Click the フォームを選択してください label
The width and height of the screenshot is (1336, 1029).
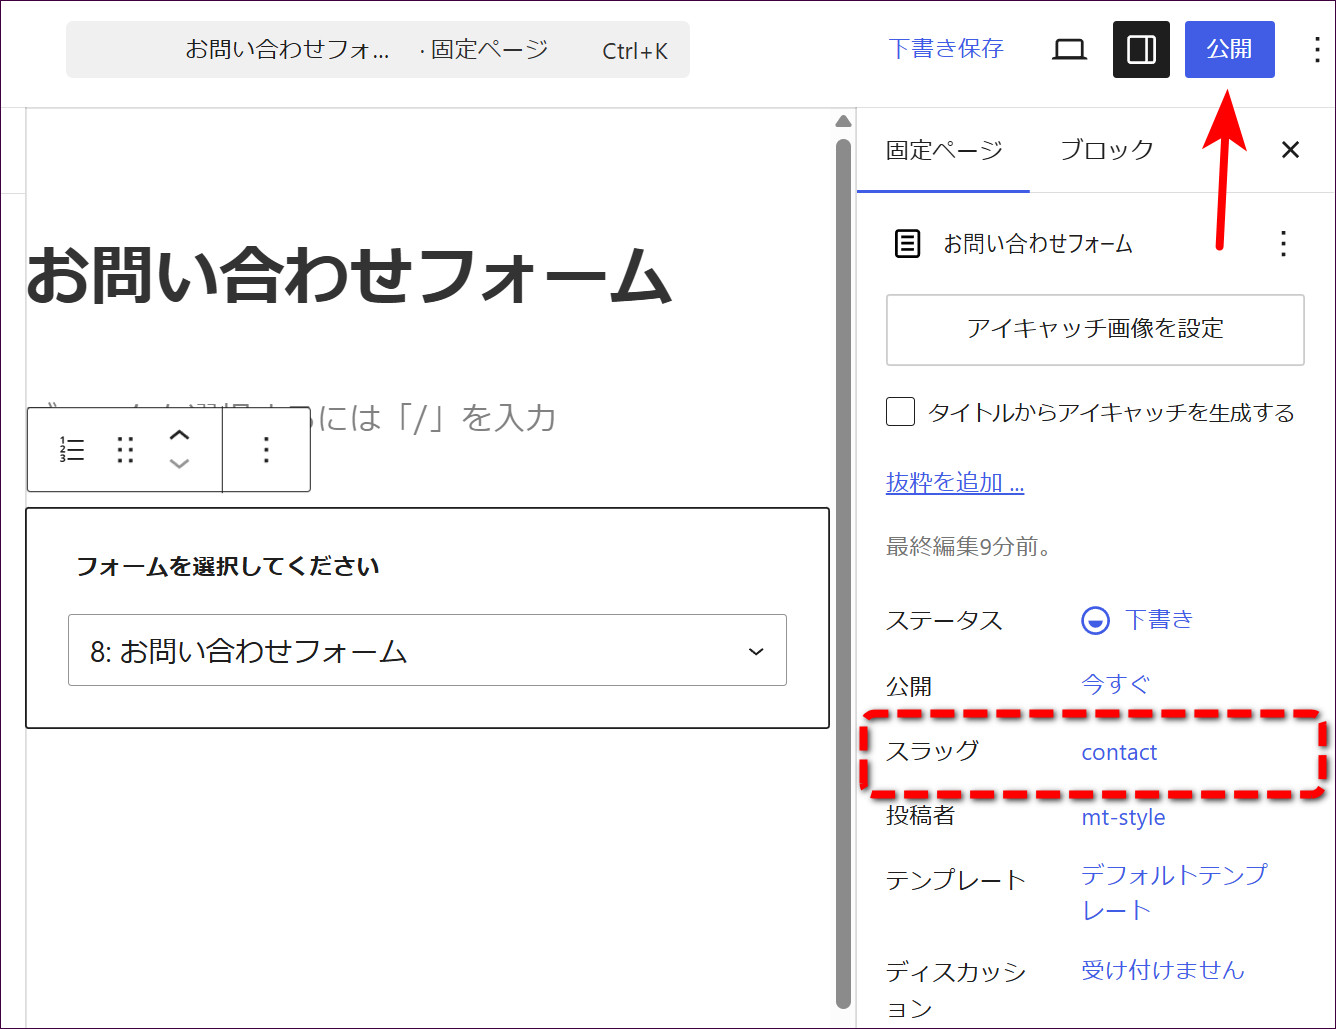click(228, 567)
